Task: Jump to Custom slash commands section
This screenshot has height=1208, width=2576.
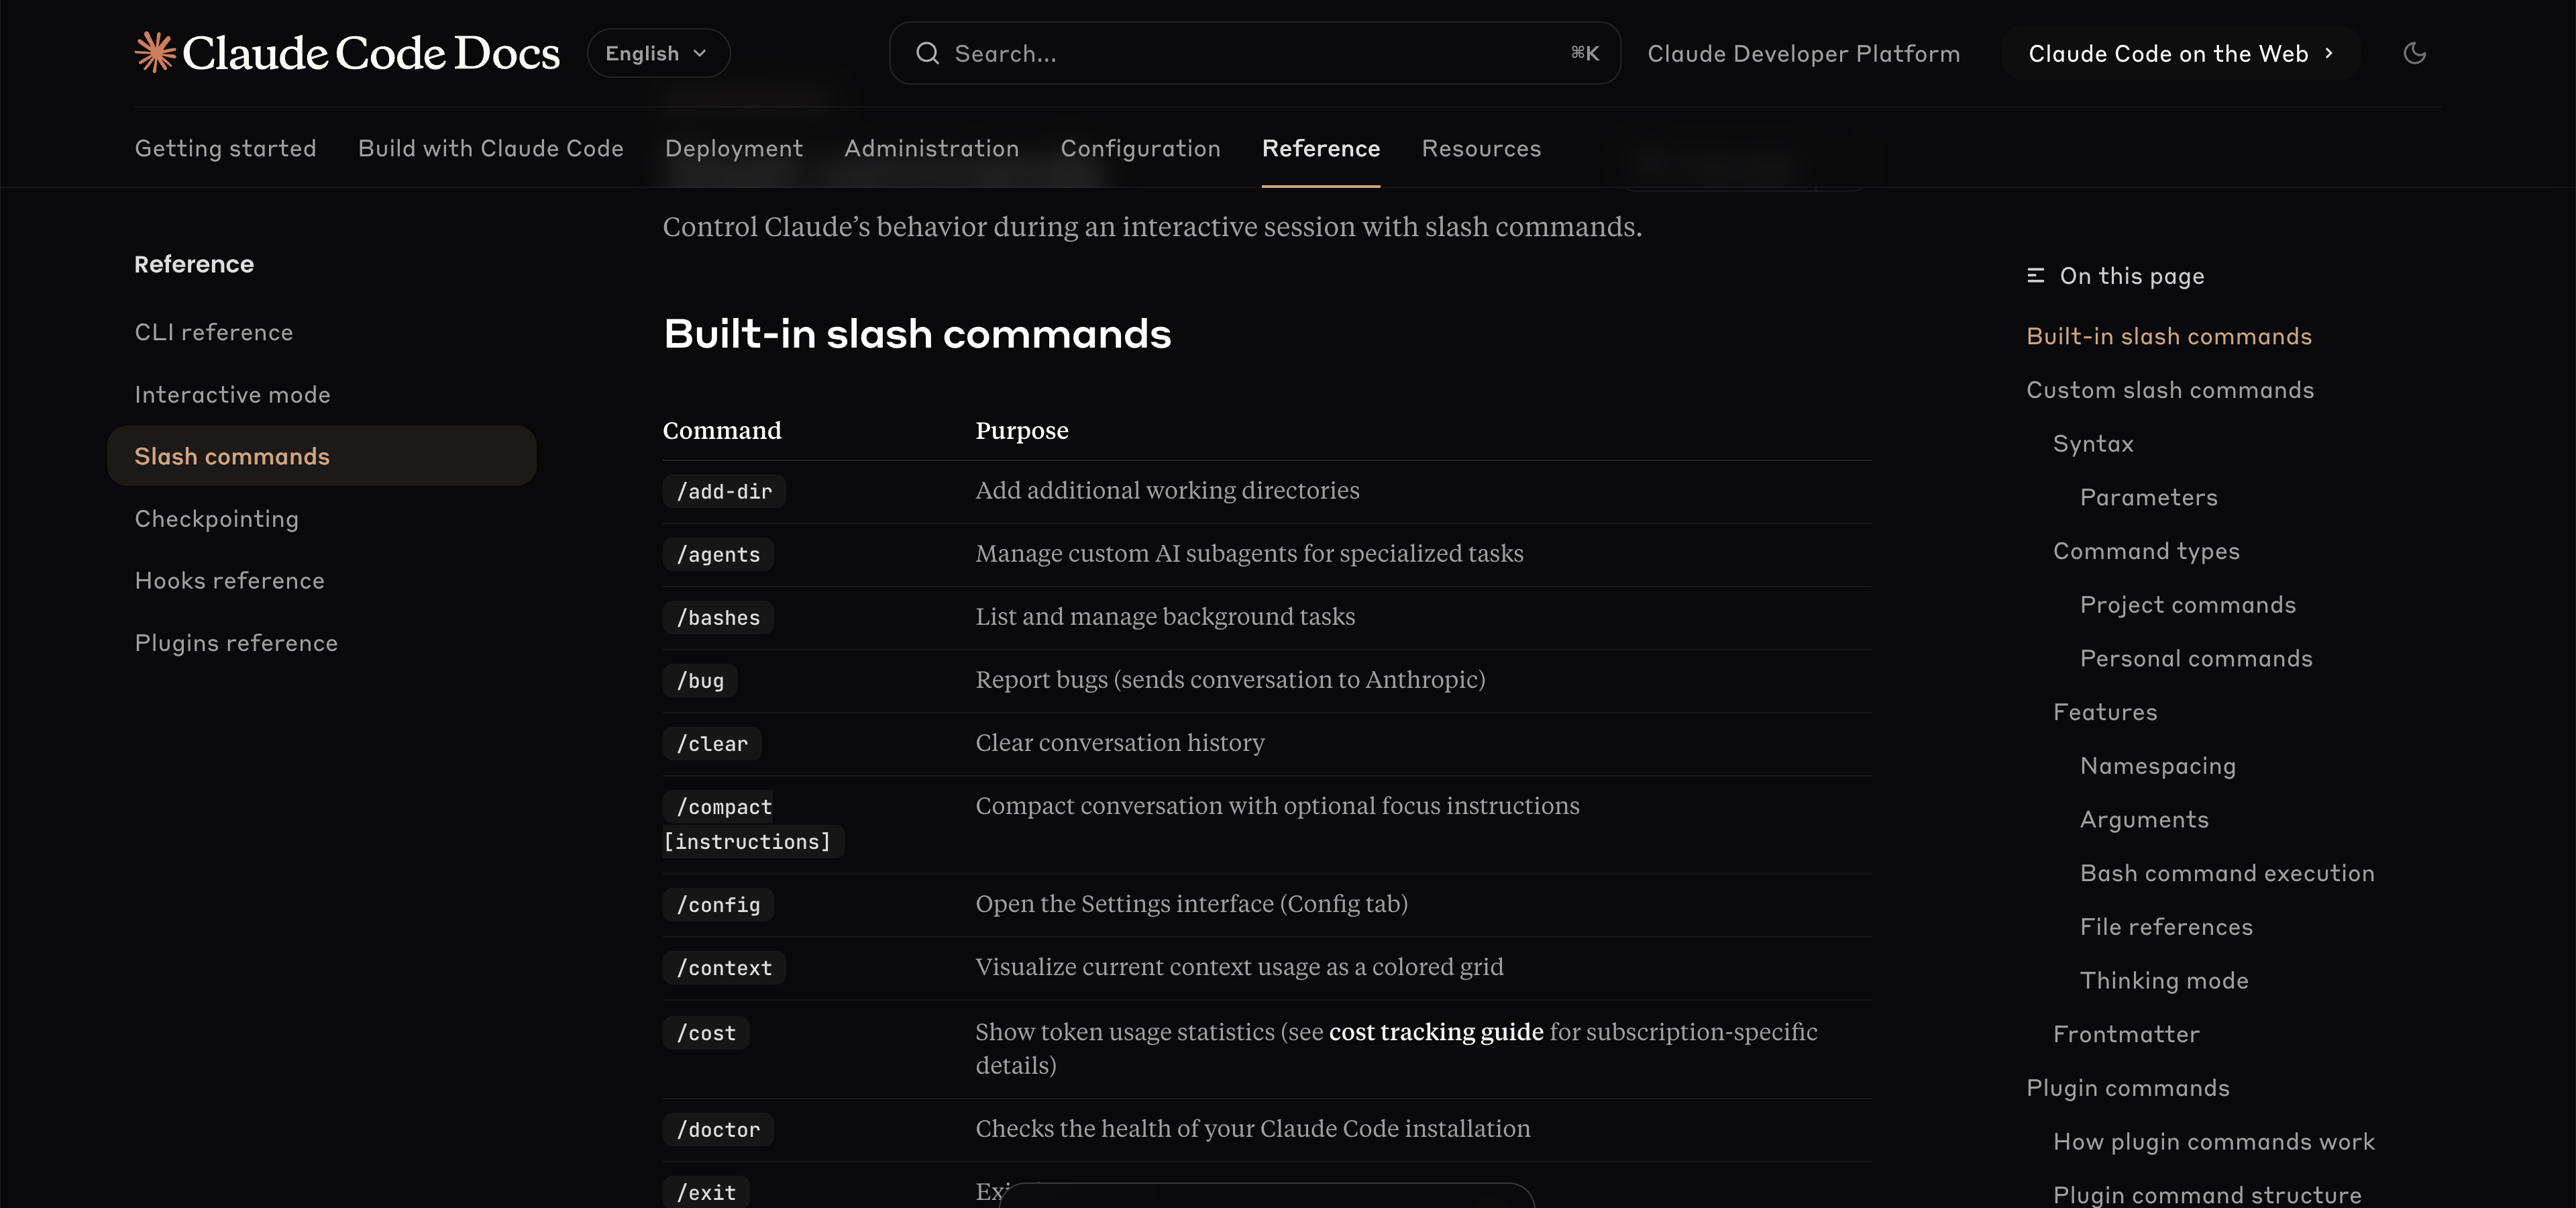Action: 2169,390
